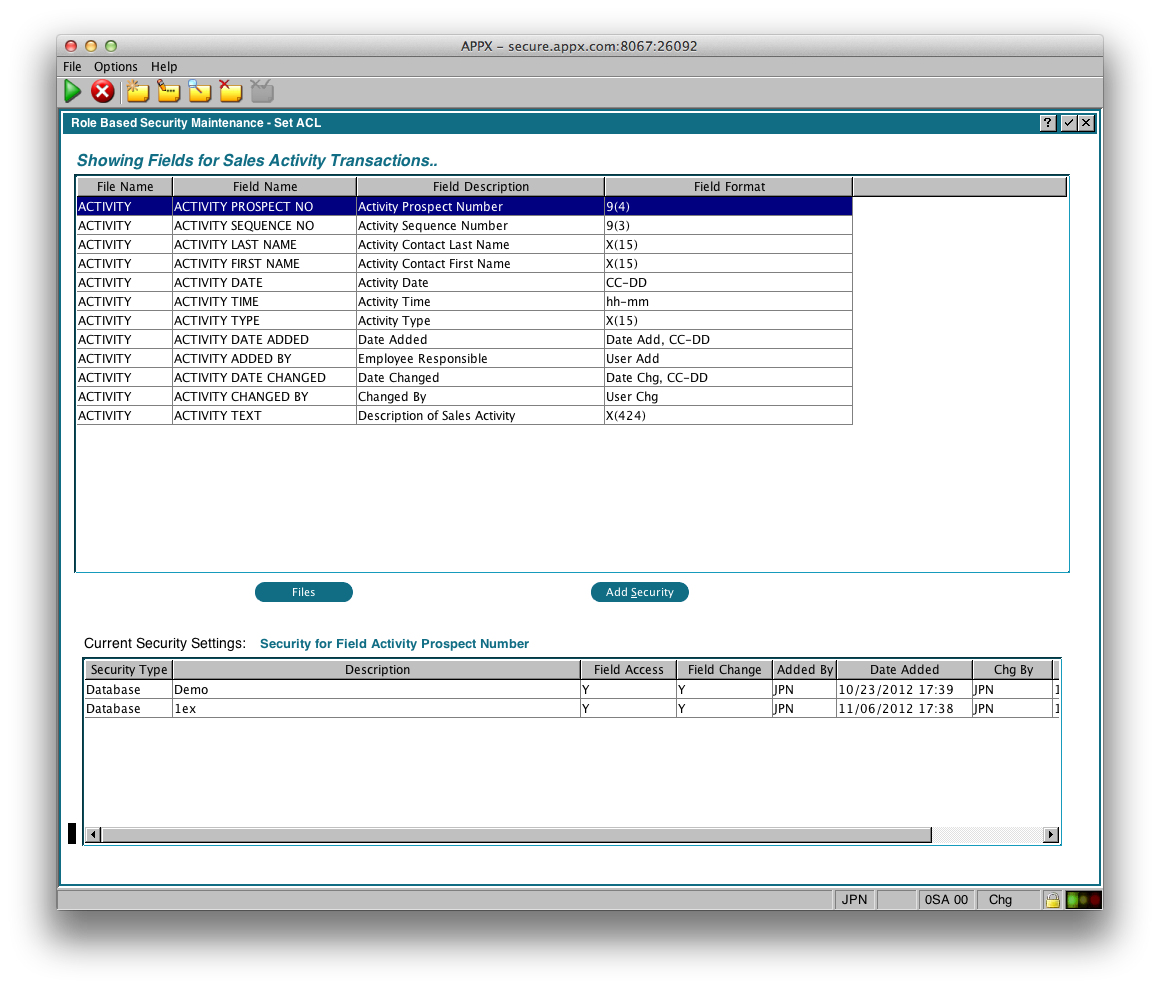Open the Inquire mode magnifier note icon
1160x989 pixels.
tap(200, 92)
